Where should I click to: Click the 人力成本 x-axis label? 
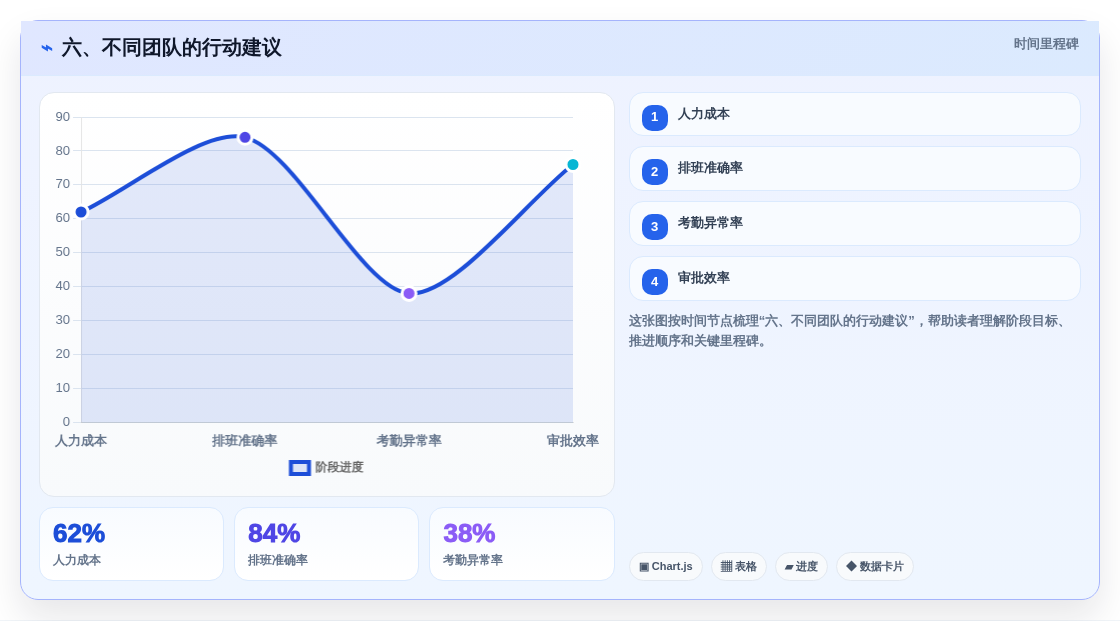tap(81, 441)
